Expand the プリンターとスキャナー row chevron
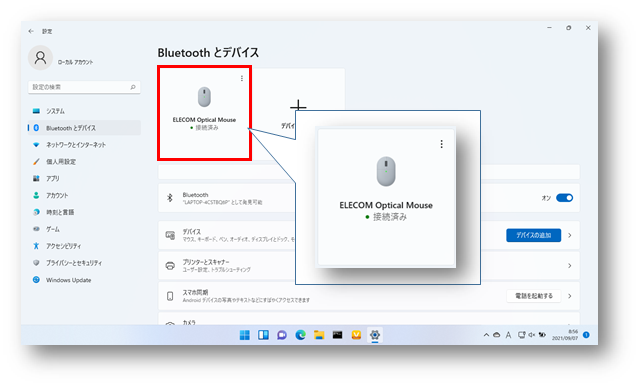 coord(570,266)
